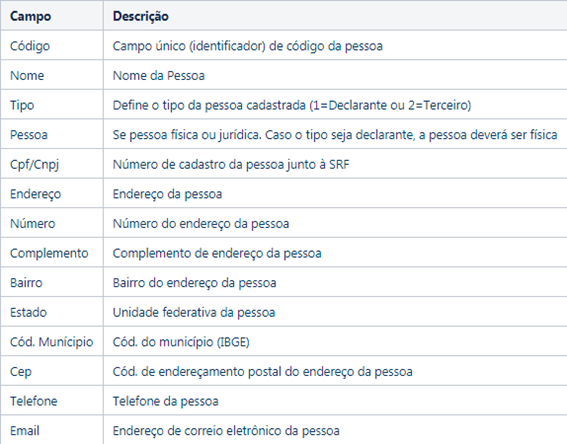The width and height of the screenshot is (567, 444).
Task: Click the 'Unidade federativa da pessoa' description
Action: [x=194, y=312]
